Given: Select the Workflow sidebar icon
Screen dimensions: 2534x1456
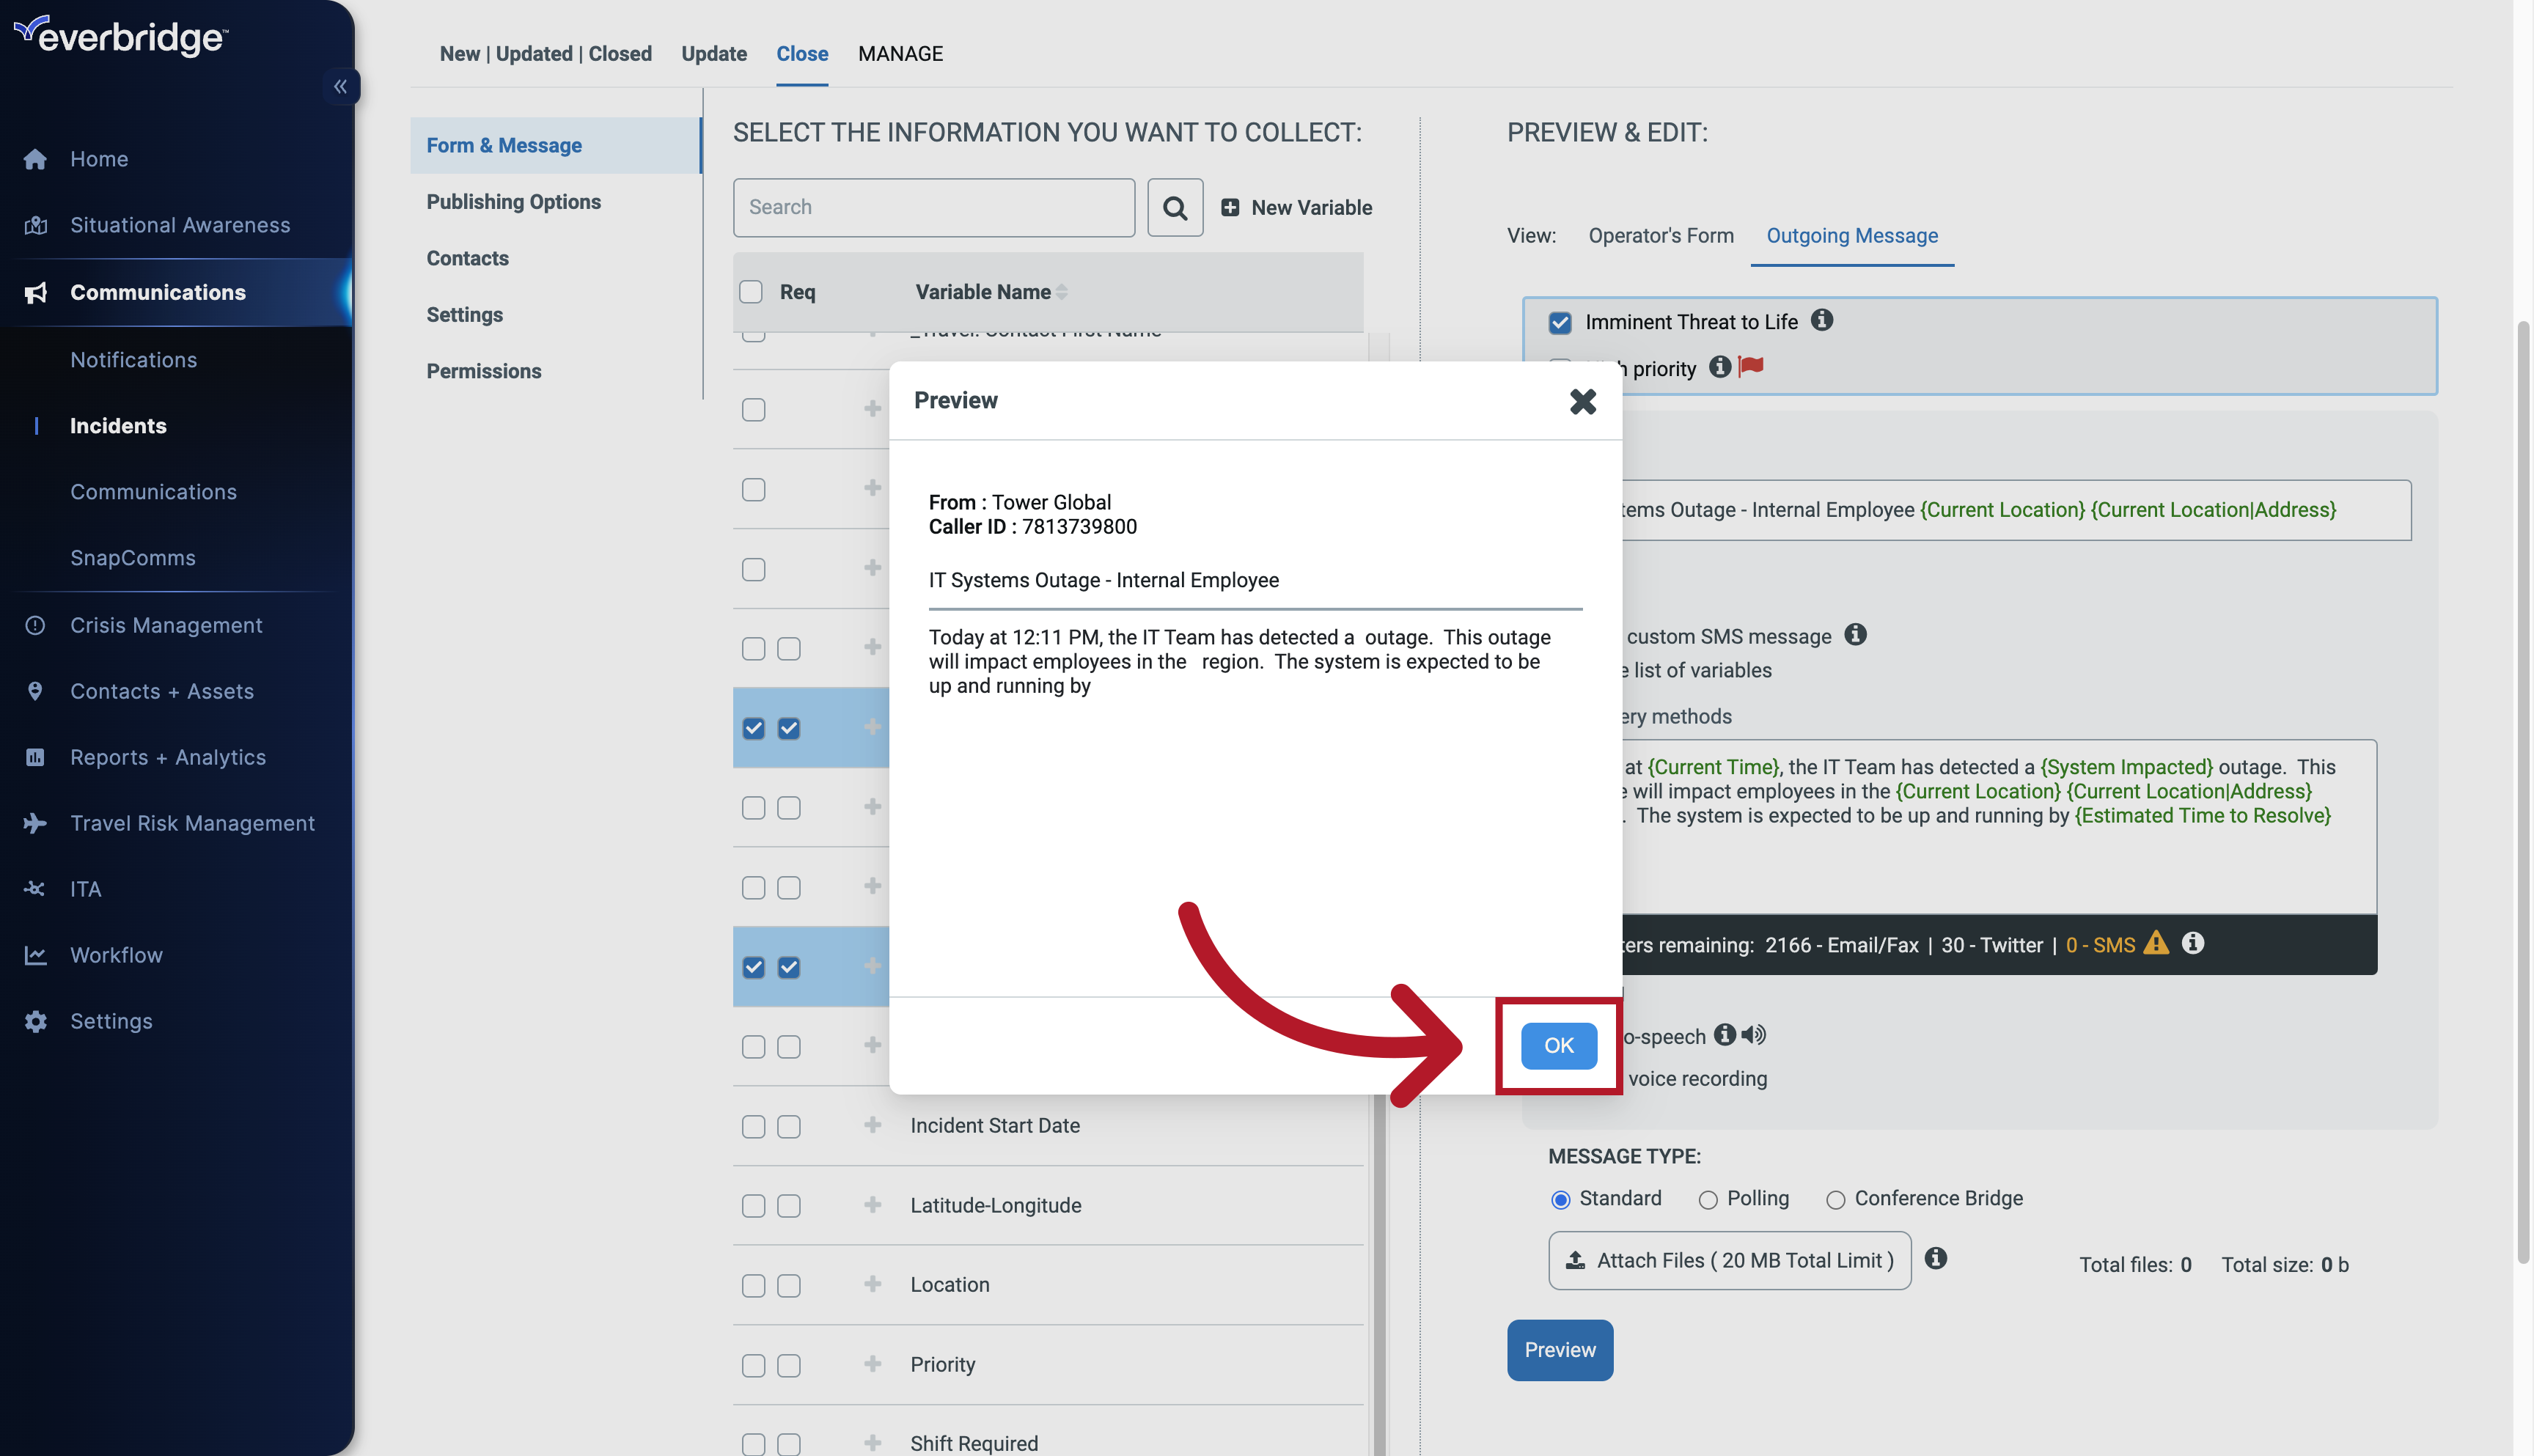Looking at the screenshot, I should [35, 955].
